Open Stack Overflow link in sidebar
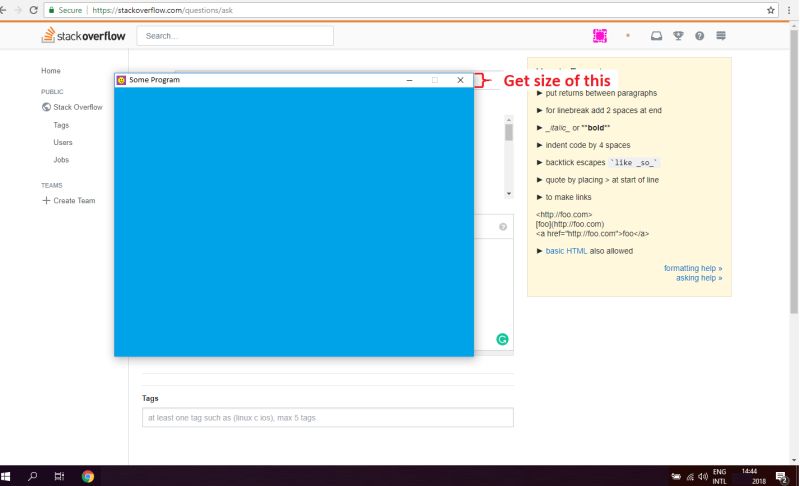 click(x=78, y=107)
